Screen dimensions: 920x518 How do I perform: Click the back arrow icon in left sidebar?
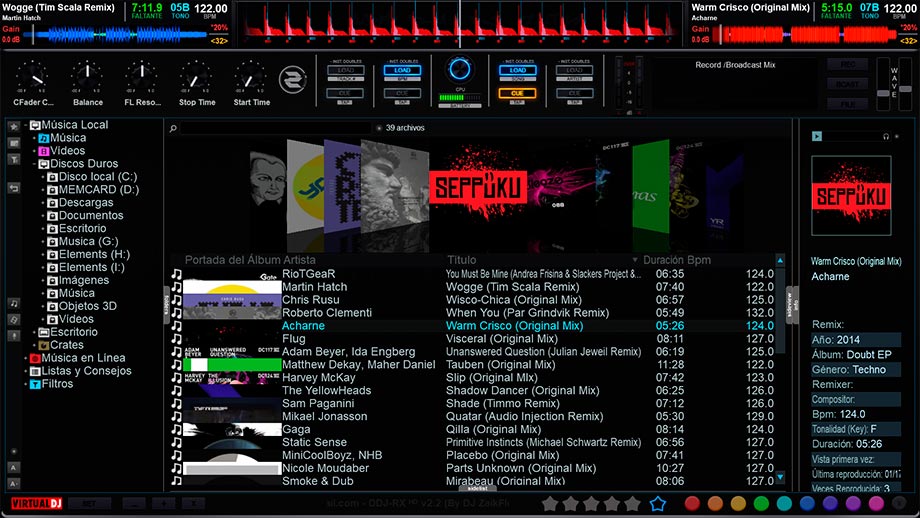(13, 188)
